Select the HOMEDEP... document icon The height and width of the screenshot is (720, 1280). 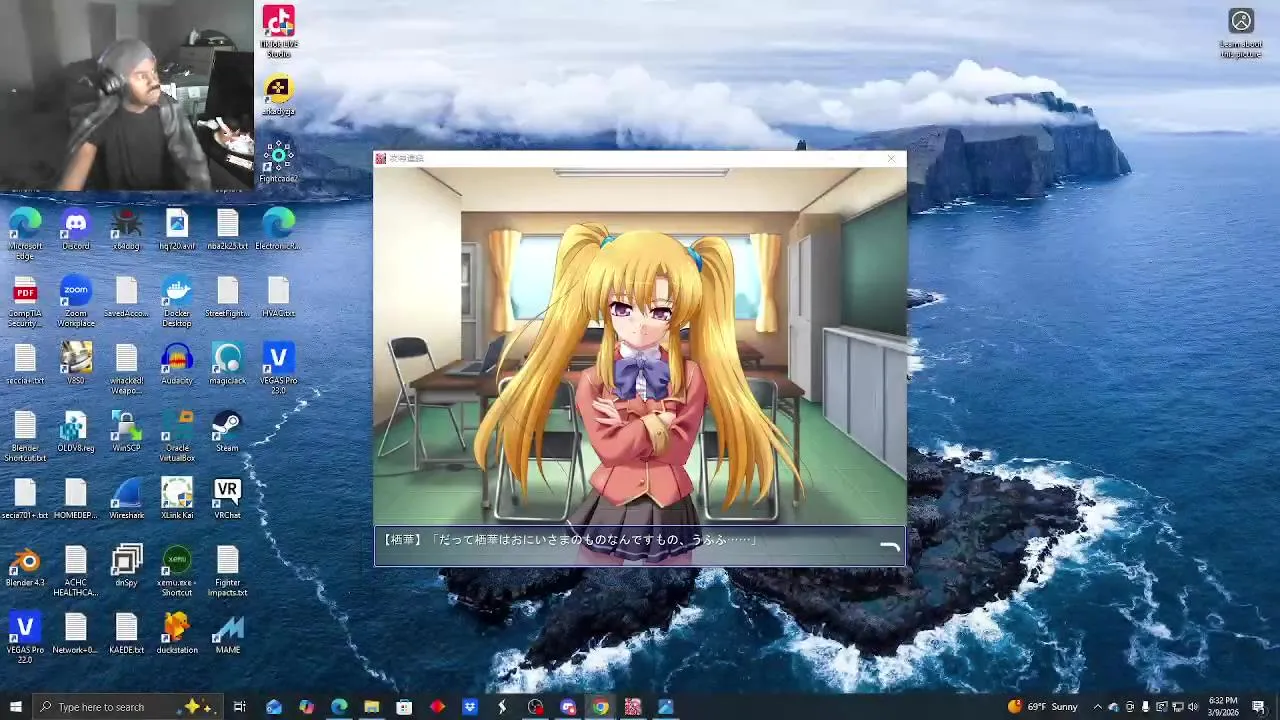click(x=76, y=498)
